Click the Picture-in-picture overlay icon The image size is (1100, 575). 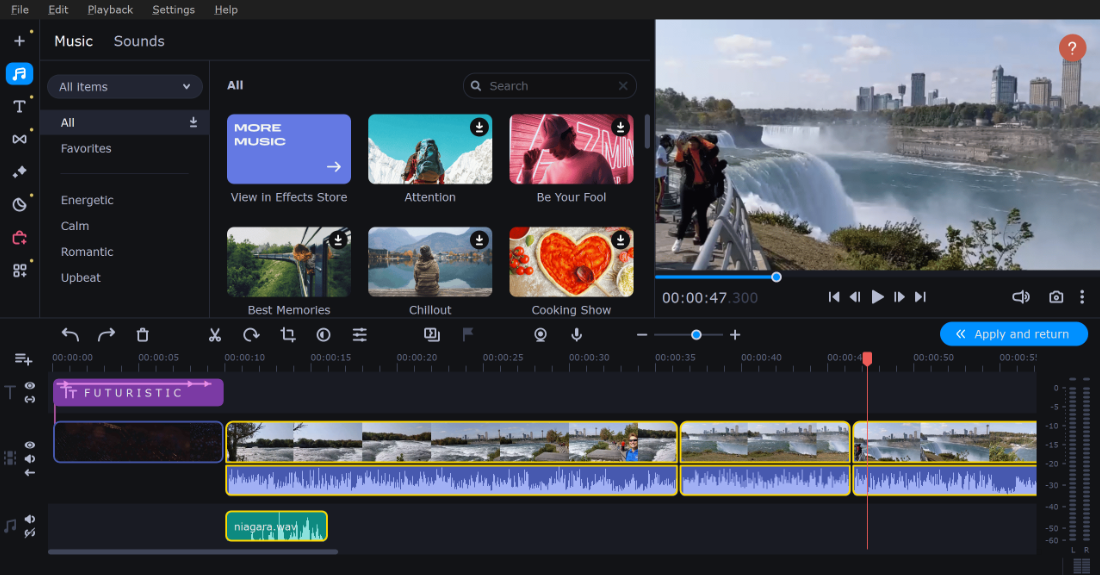pos(432,335)
